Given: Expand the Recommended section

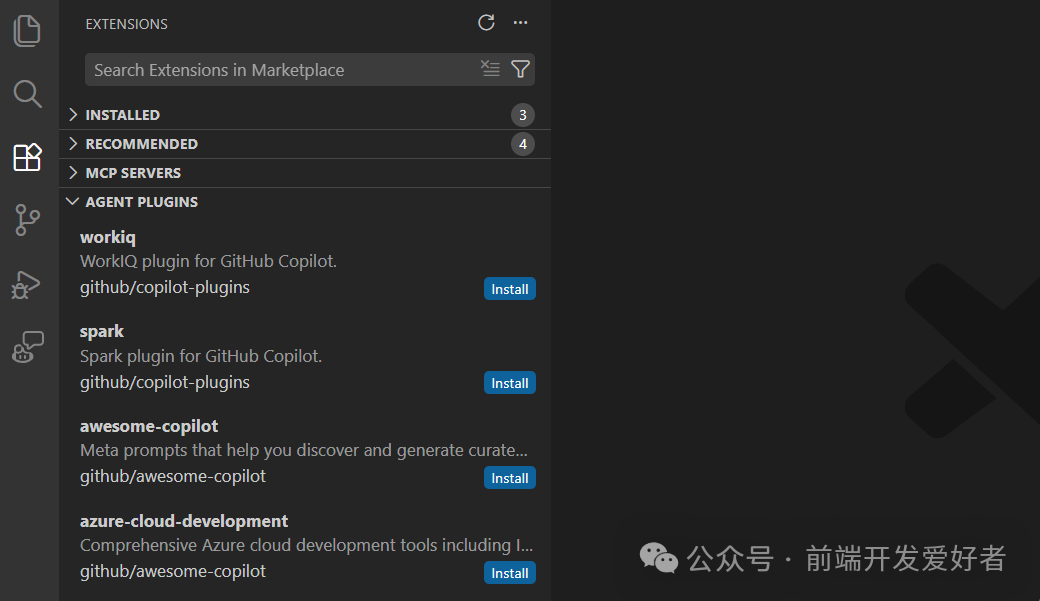Looking at the screenshot, I should [141, 144].
